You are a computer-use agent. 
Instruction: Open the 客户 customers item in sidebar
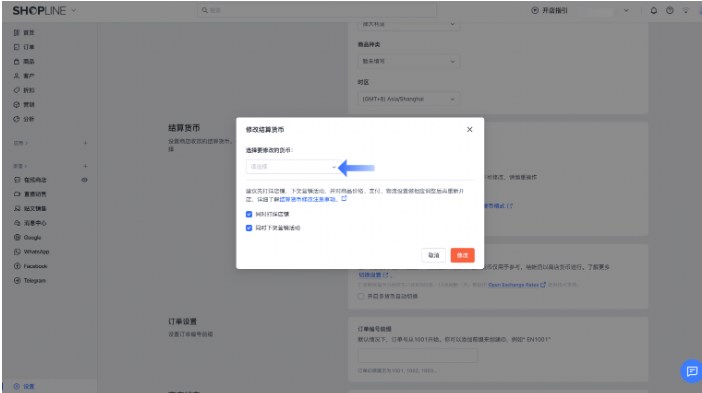tap(29, 76)
